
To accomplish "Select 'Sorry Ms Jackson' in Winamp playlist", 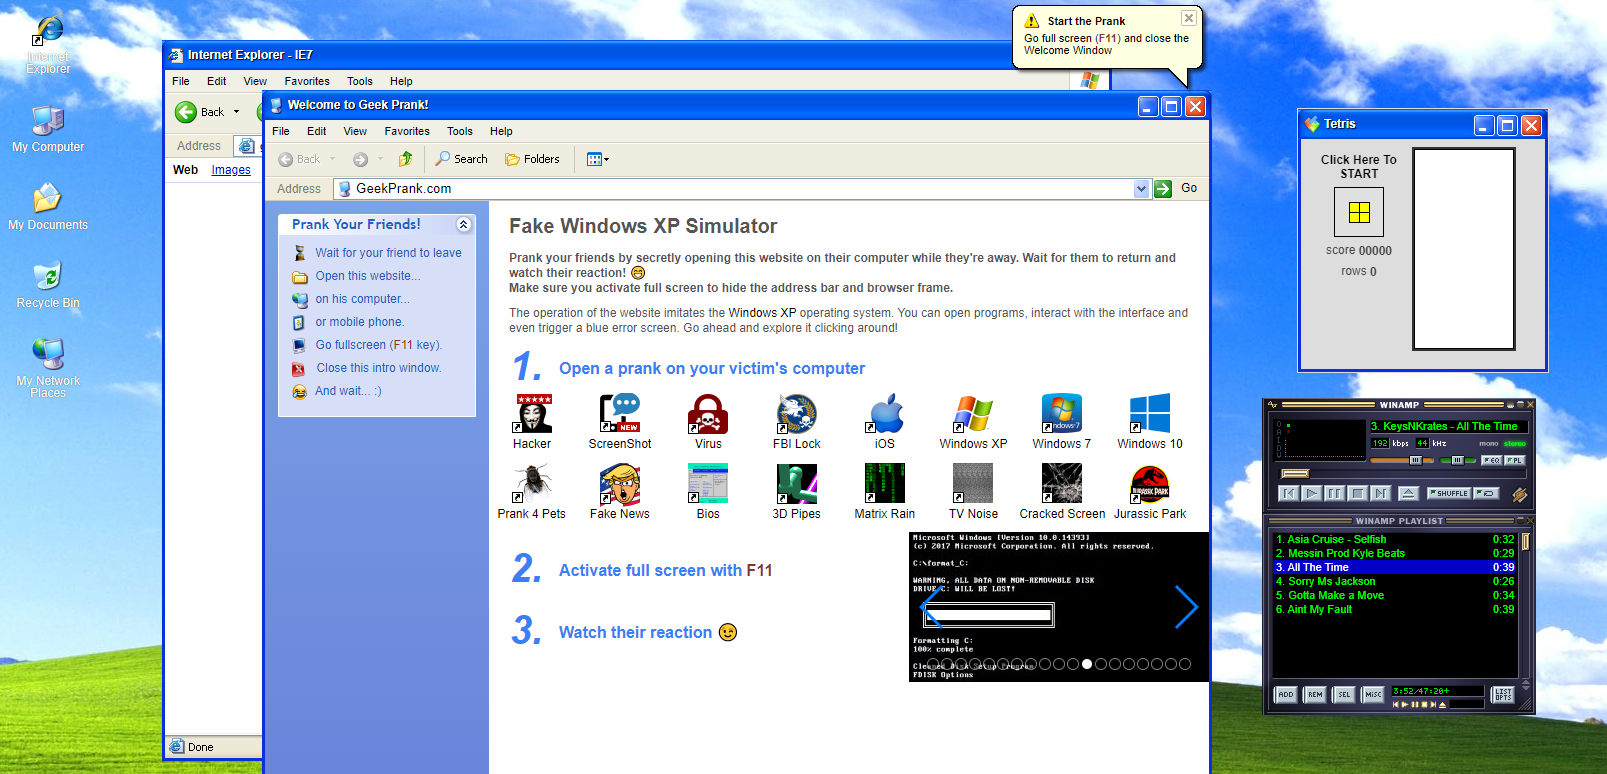I will [1331, 581].
